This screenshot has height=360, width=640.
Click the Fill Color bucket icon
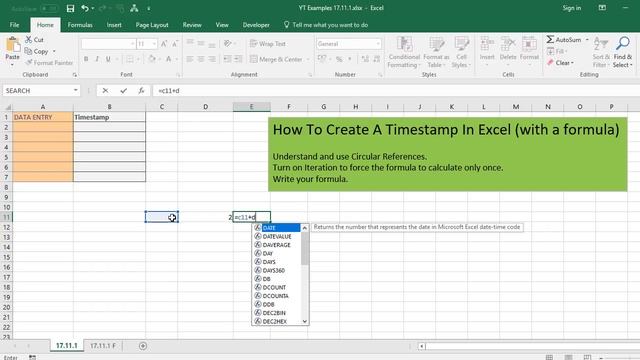click(x=152, y=59)
